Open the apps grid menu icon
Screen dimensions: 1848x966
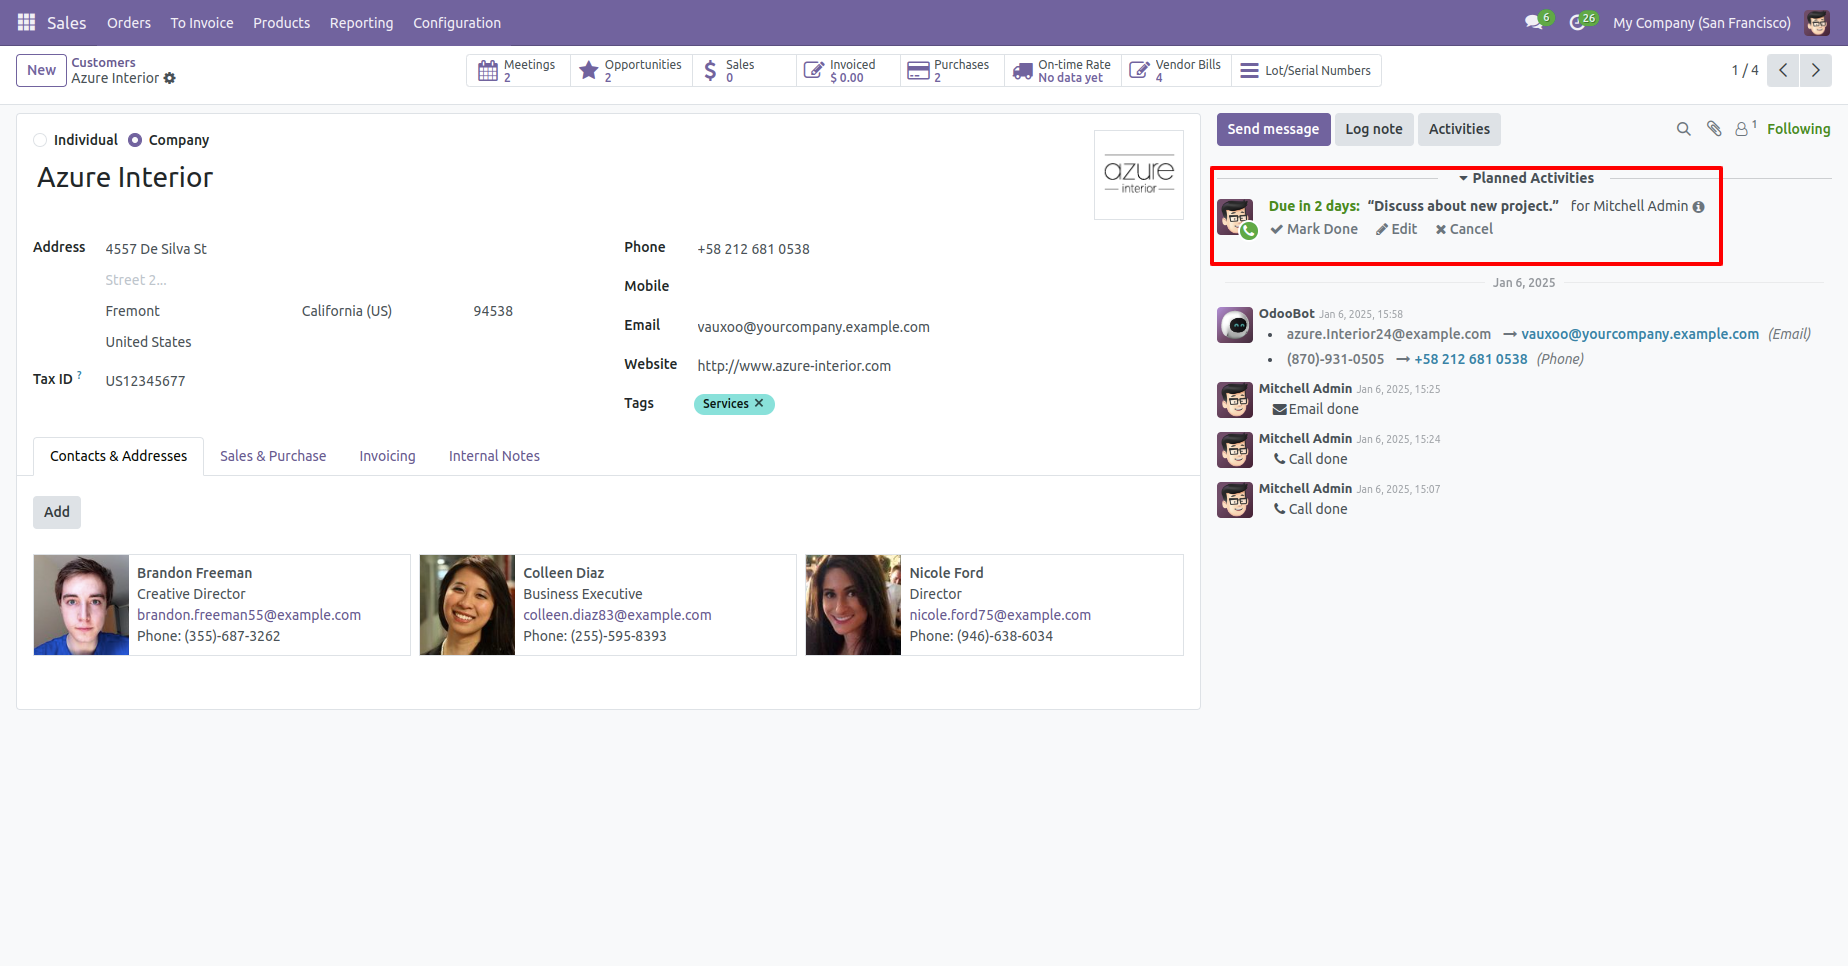click(26, 22)
